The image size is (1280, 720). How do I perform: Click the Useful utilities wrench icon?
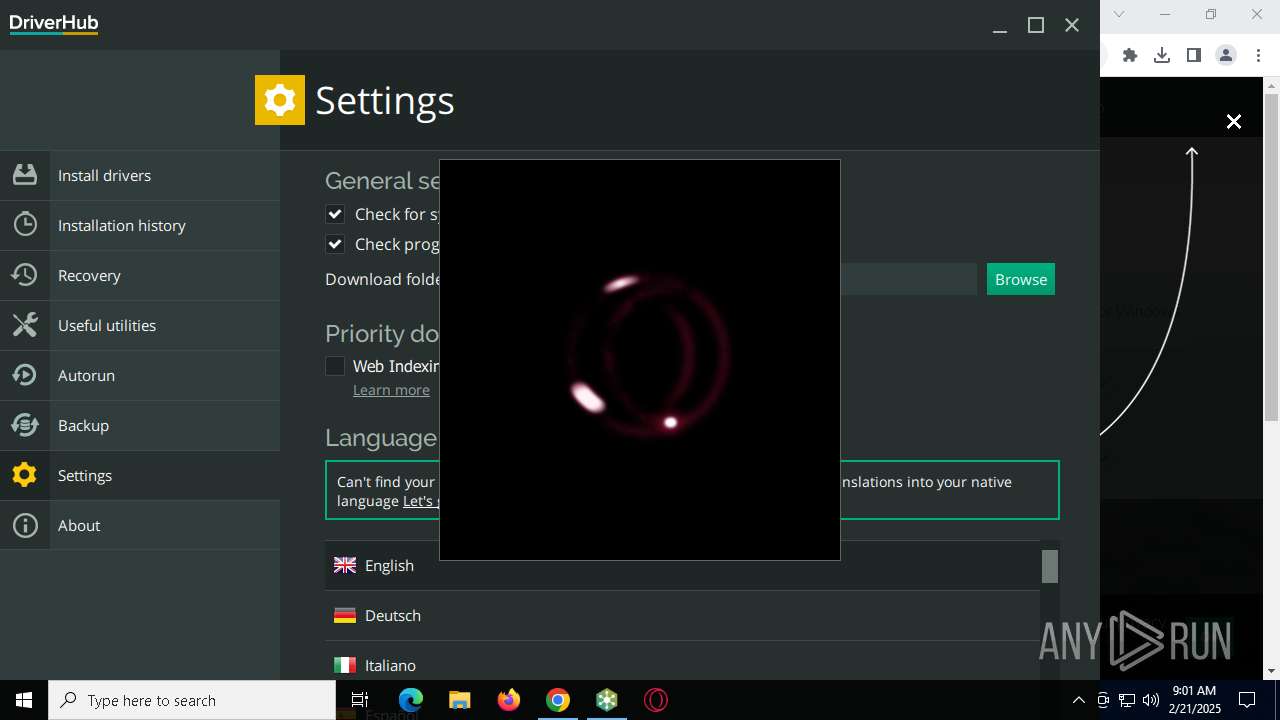tap(25, 325)
